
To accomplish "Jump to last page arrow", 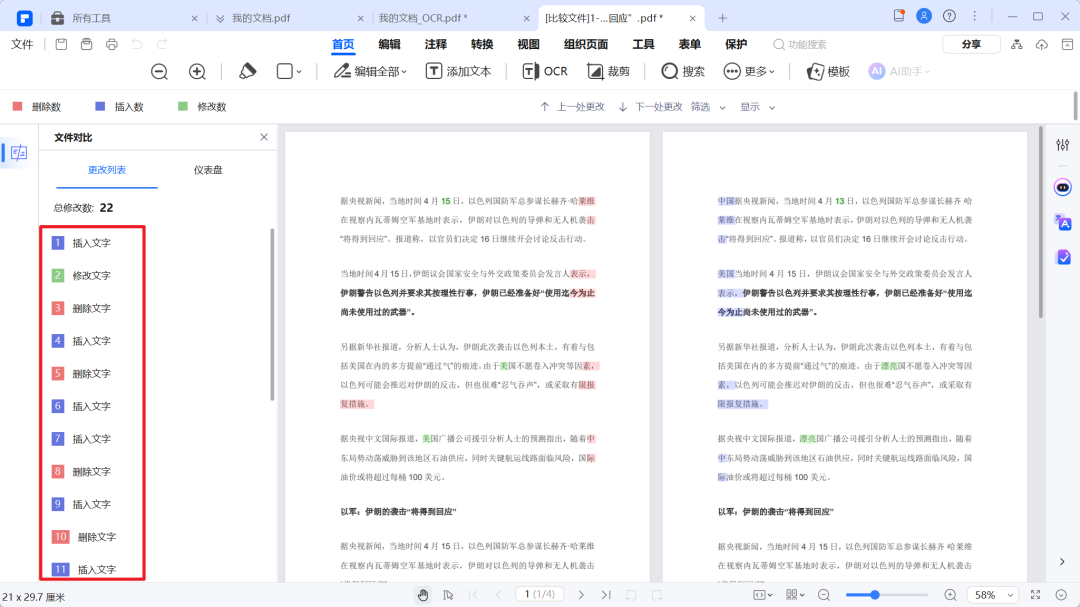I will [606, 595].
